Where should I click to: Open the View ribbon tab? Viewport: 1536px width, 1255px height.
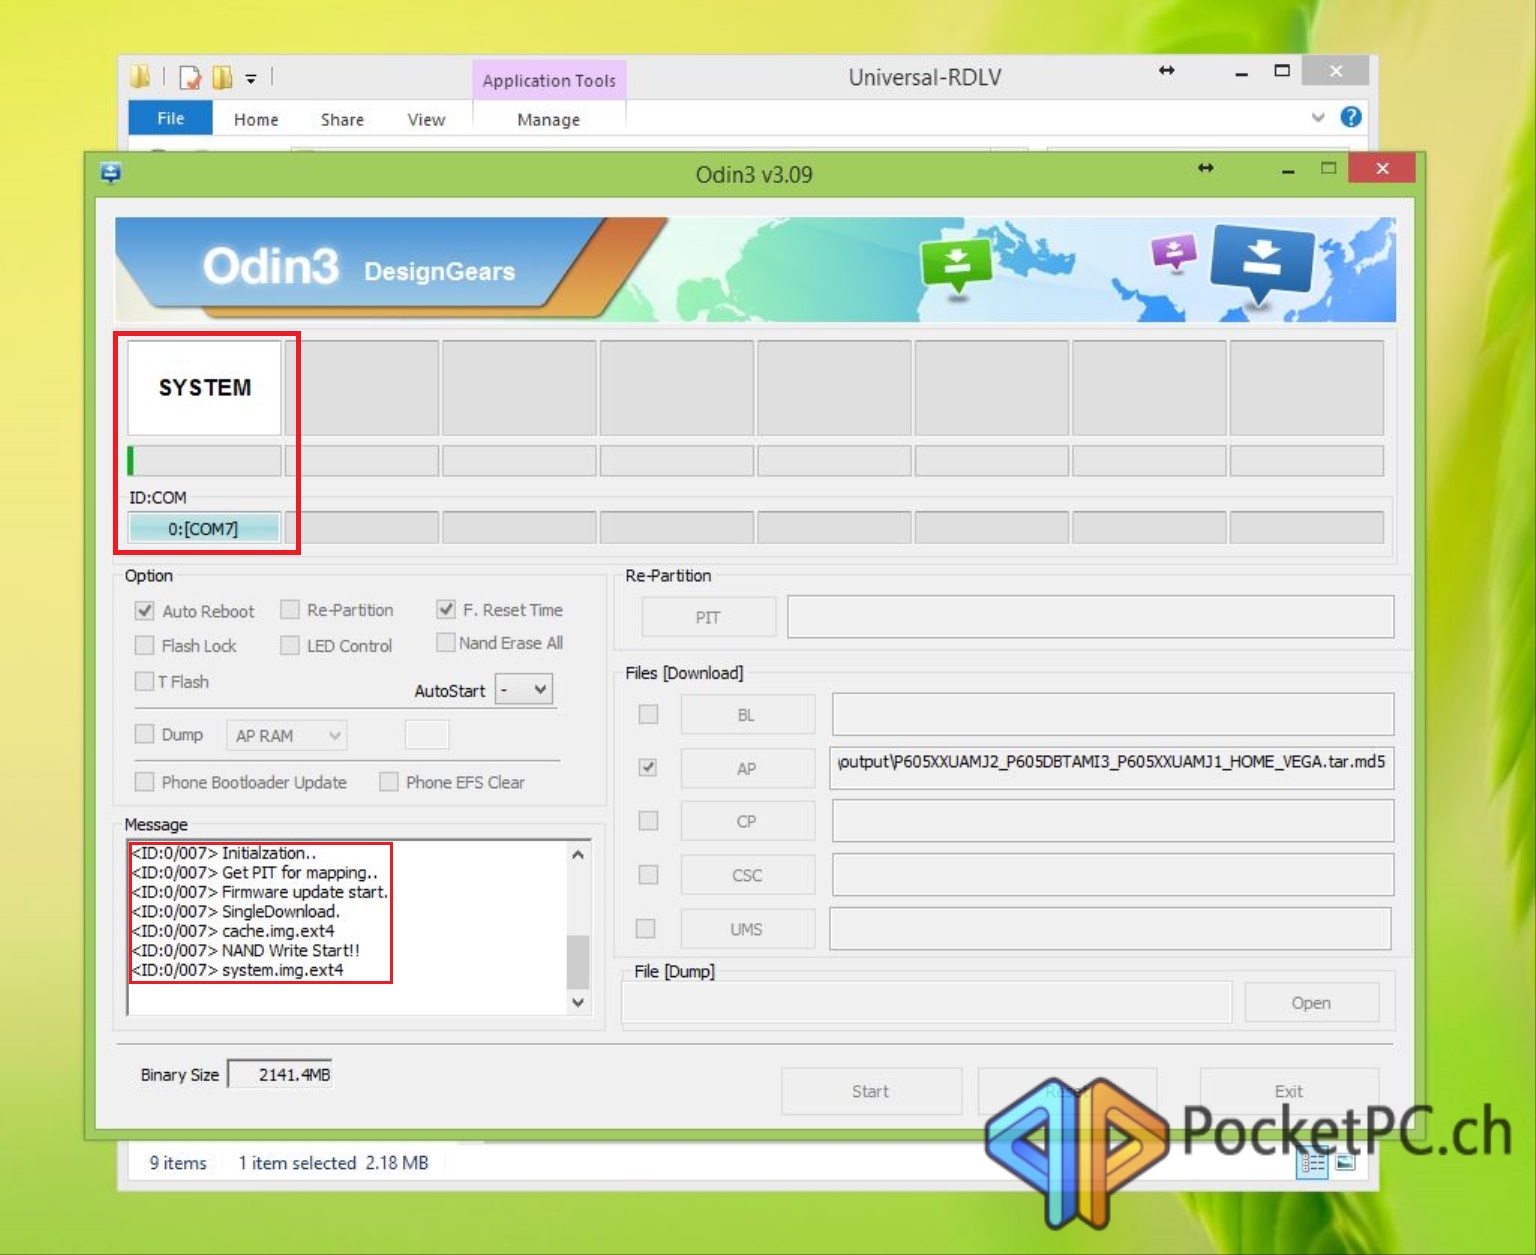[426, 119]
